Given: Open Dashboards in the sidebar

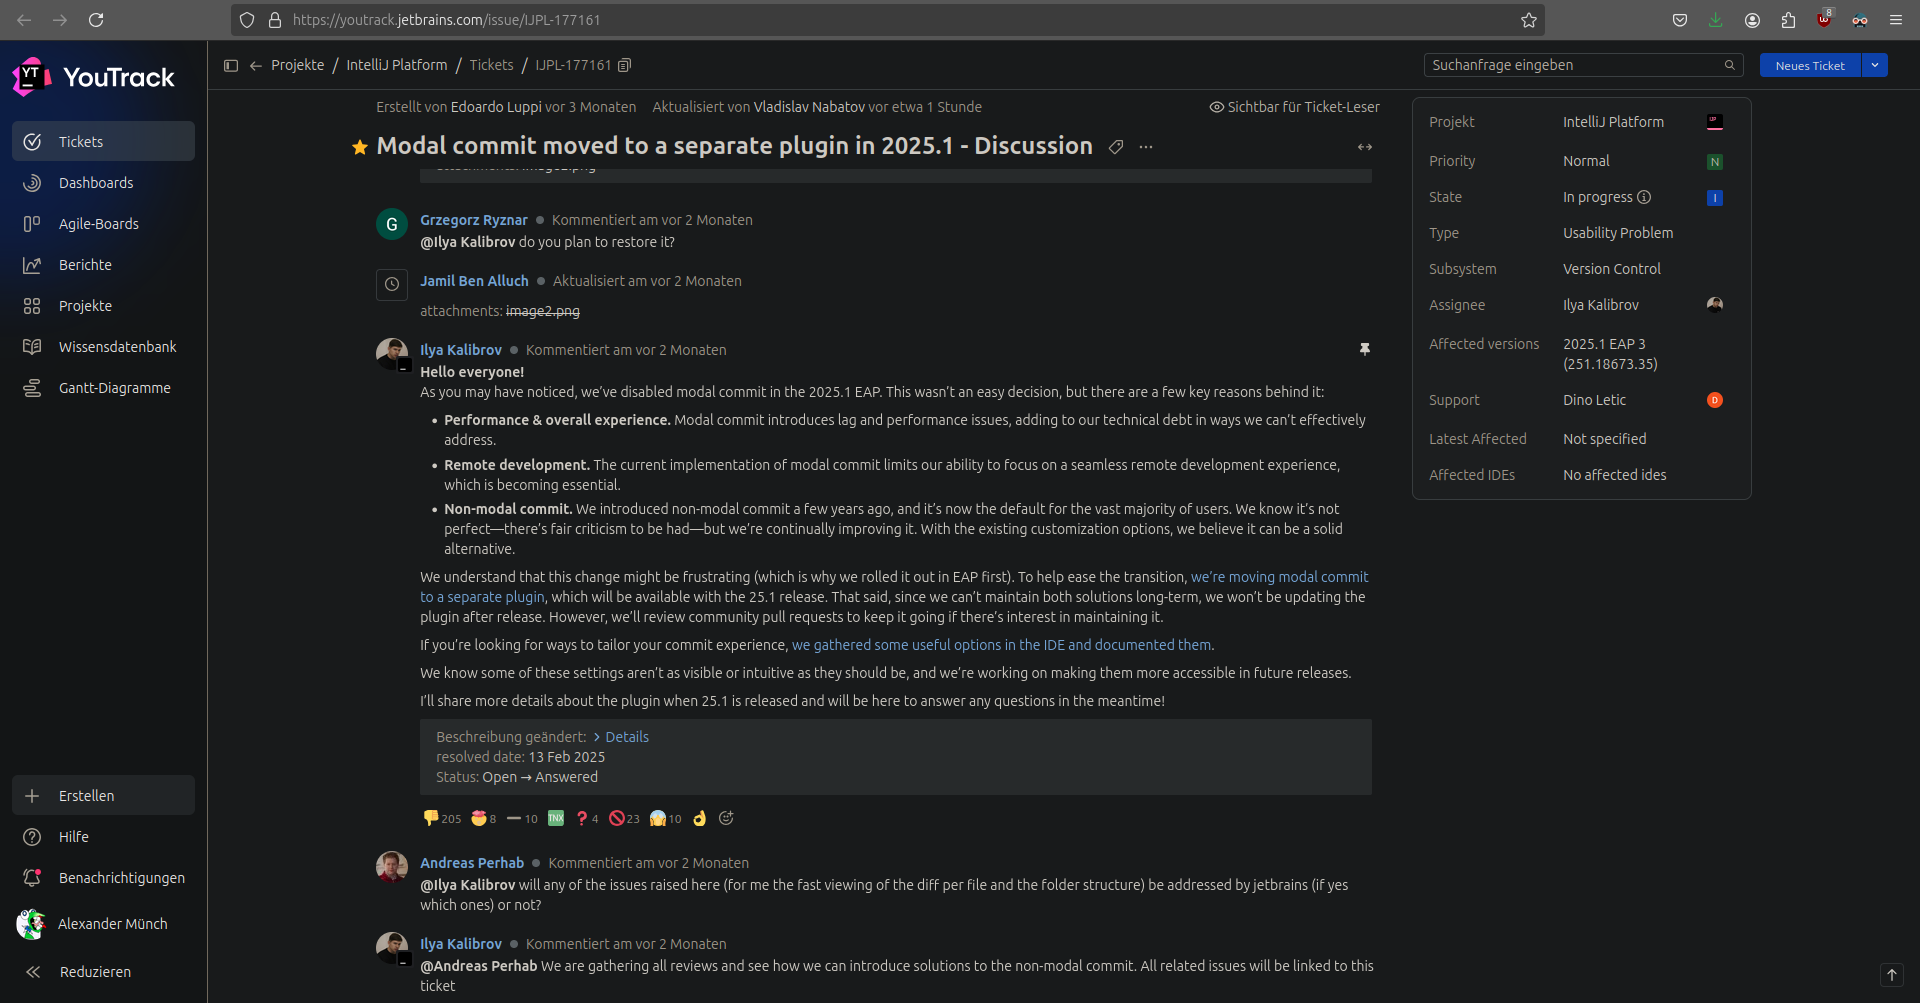Looking at the screenshot, I should [x=103, y=183].
